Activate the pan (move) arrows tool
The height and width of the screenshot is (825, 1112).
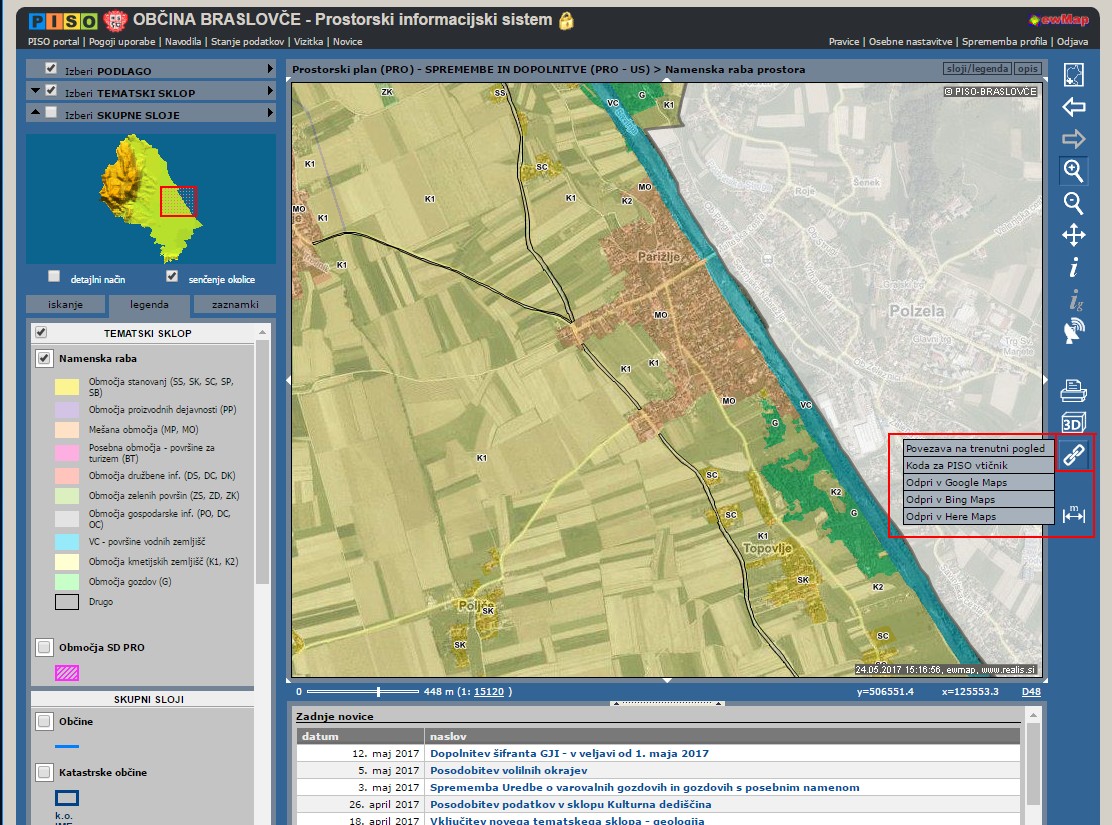1074,236
